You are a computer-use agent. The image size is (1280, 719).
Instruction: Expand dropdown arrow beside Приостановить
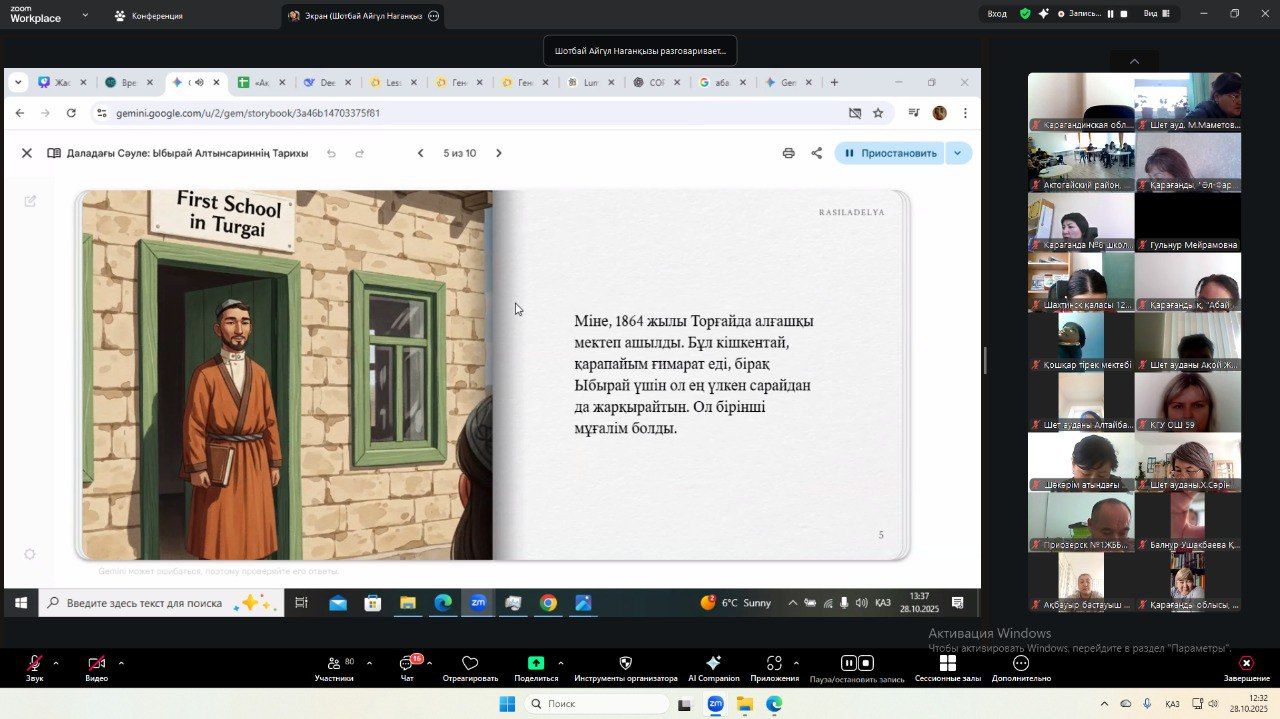tap(958, 153)
